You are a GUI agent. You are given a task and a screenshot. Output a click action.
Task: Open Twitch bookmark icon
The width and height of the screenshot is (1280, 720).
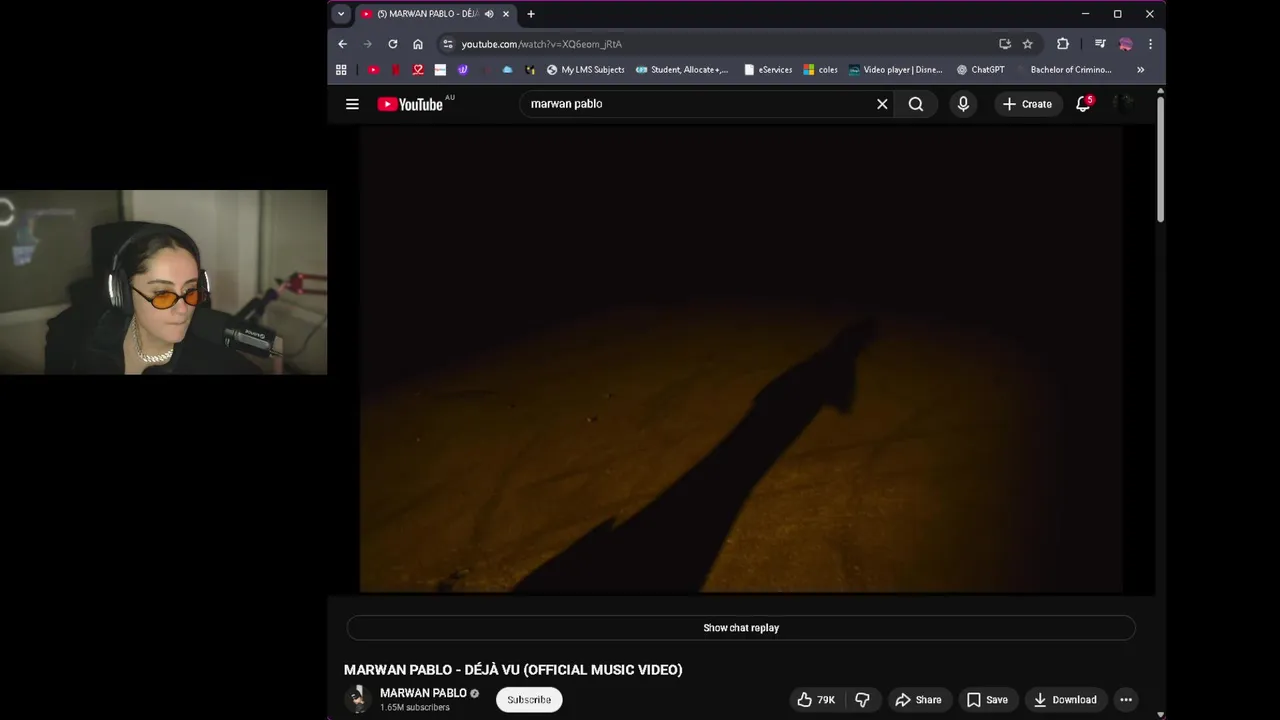[x=462, y=70]
